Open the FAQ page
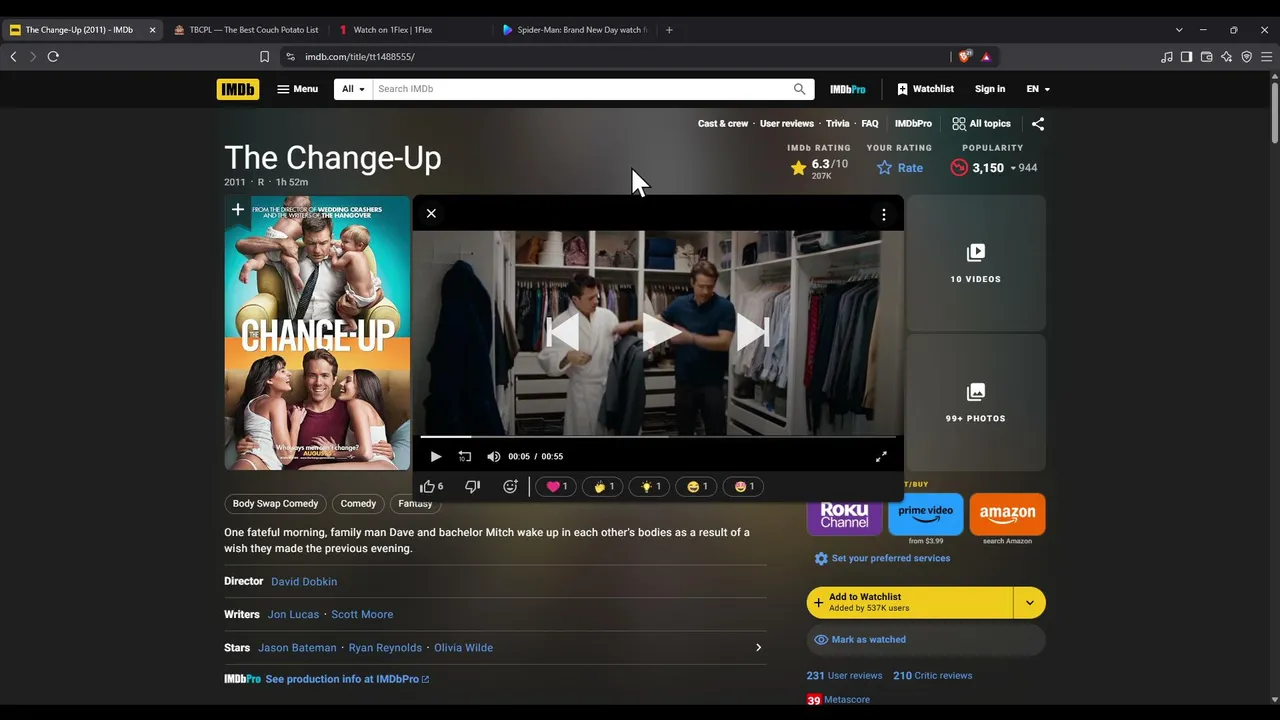The height and width of the screenshot is (720, 1280). tap(870, 124)
